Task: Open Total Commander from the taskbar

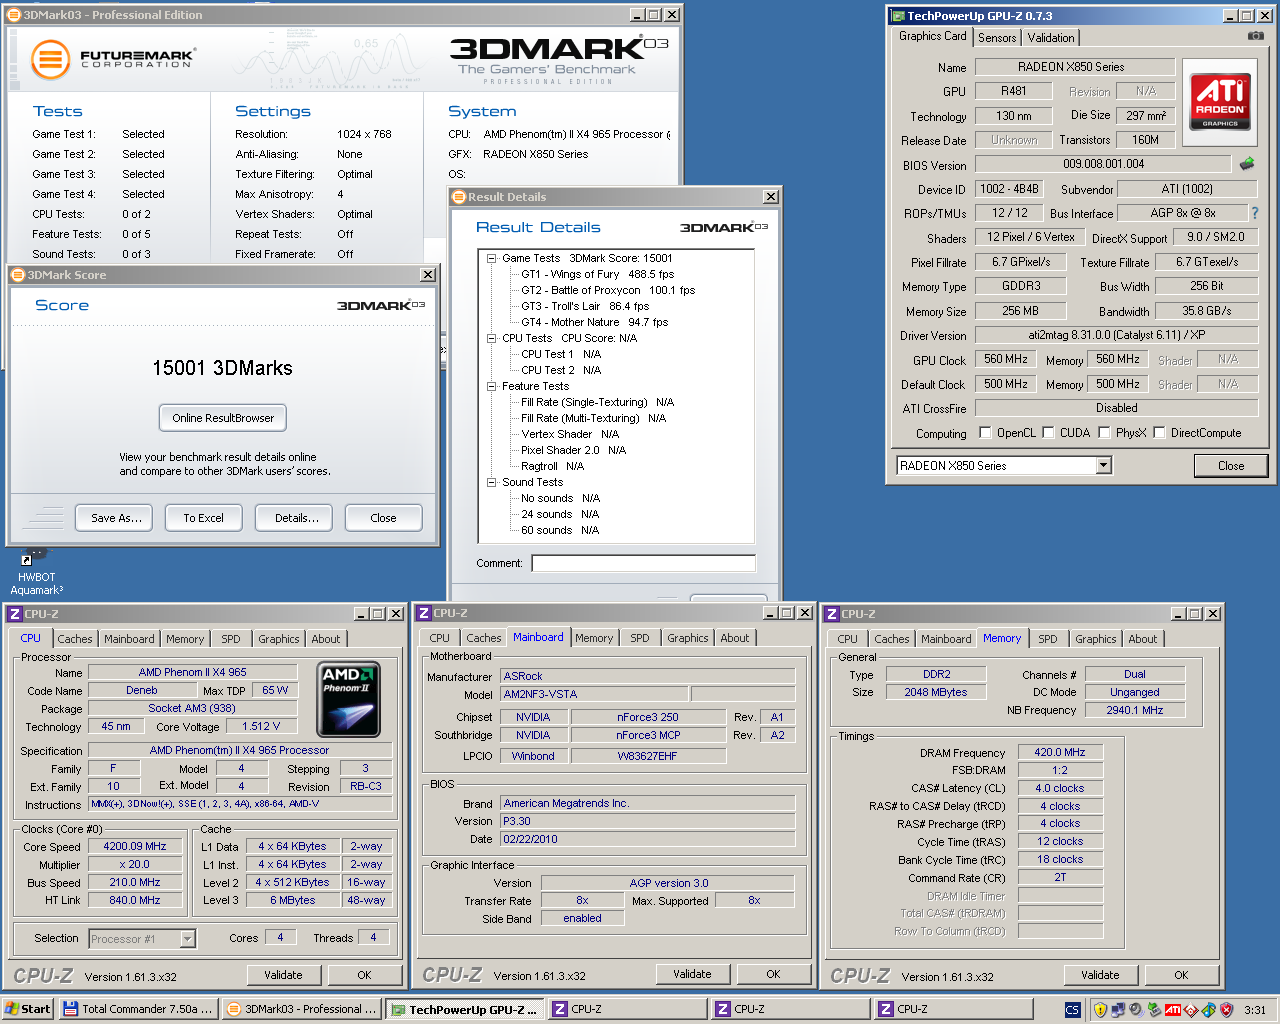Action: pyautogui.click(x=138, y=1009)
